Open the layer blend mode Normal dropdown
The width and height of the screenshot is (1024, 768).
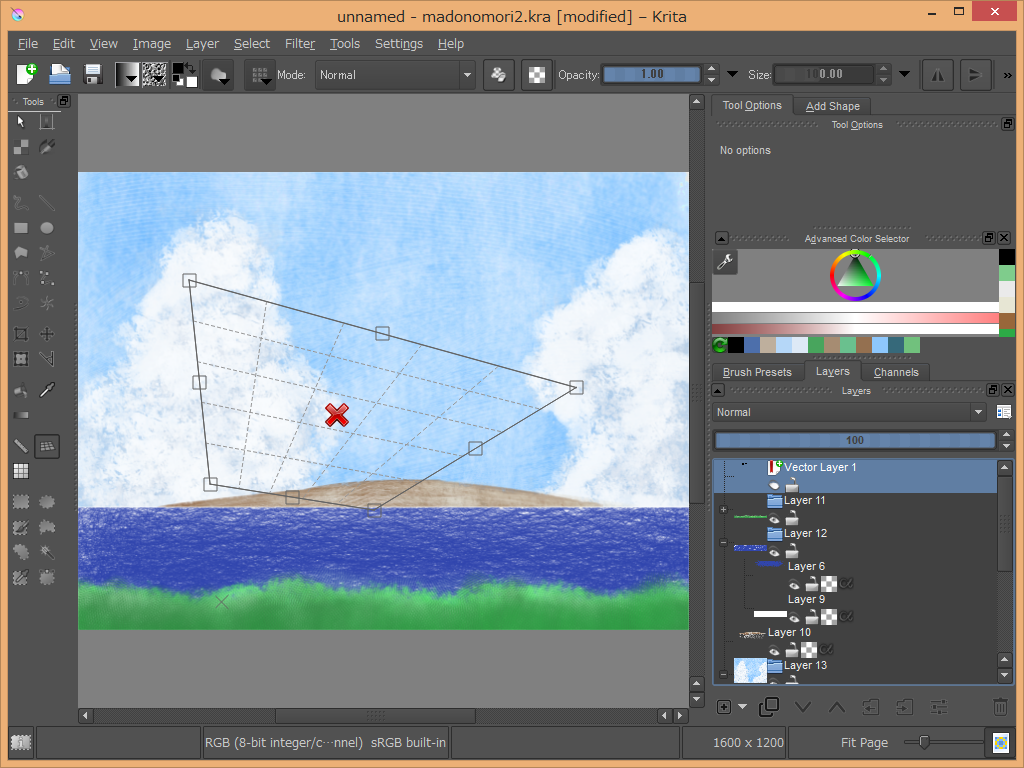pyautogui.click(x=848, y=412)
